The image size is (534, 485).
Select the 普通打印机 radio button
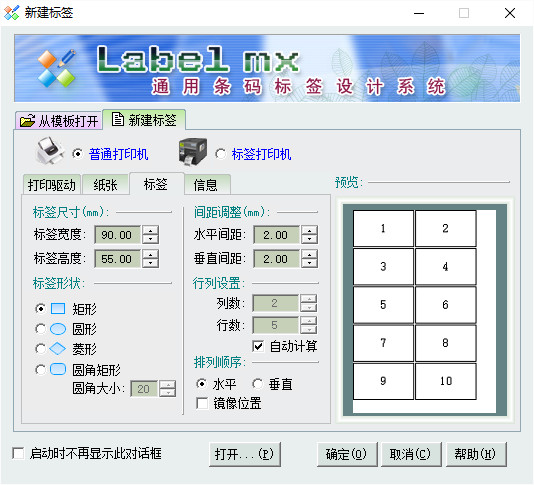point(78,154)
